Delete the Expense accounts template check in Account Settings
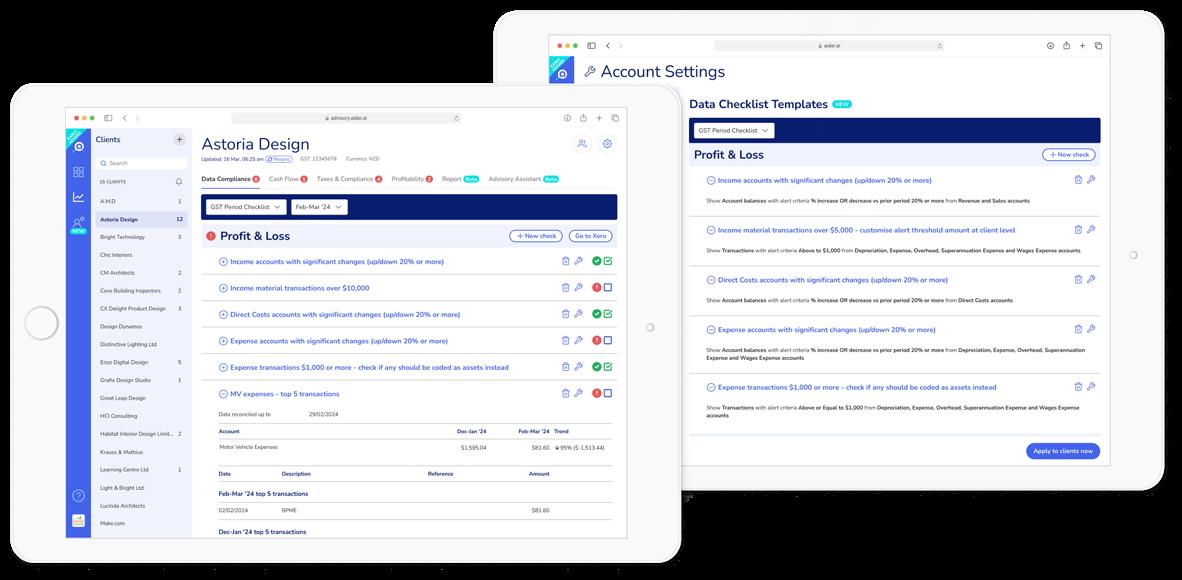1182x580 pixels. pyautogui.click(x=1078, y=329)
